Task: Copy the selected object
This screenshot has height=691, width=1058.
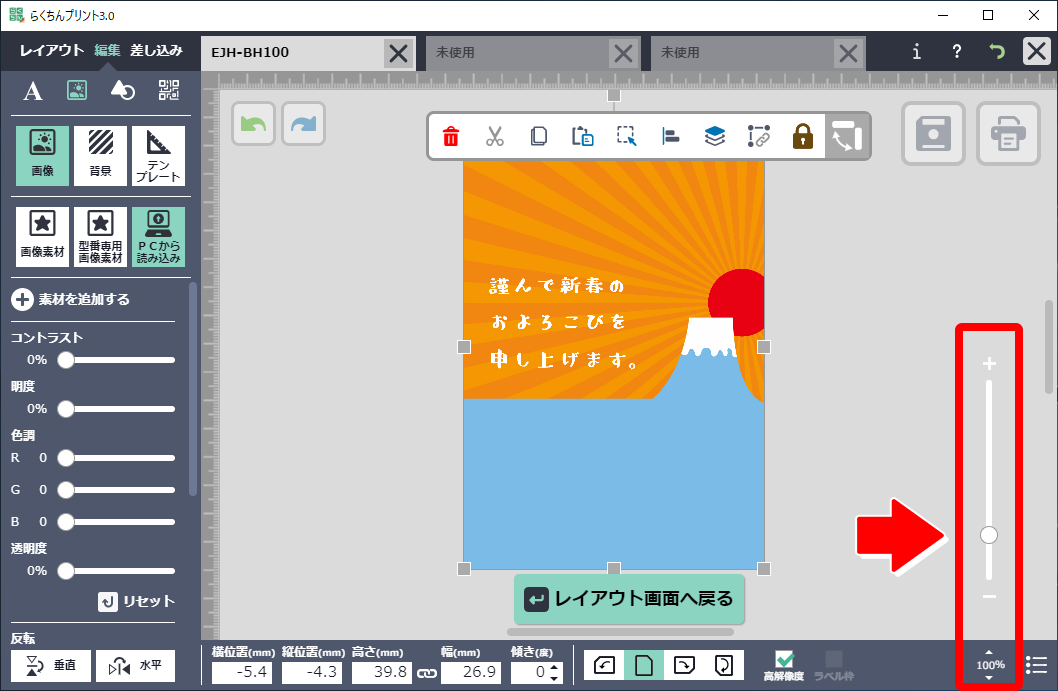Action: tap(538, 136)
